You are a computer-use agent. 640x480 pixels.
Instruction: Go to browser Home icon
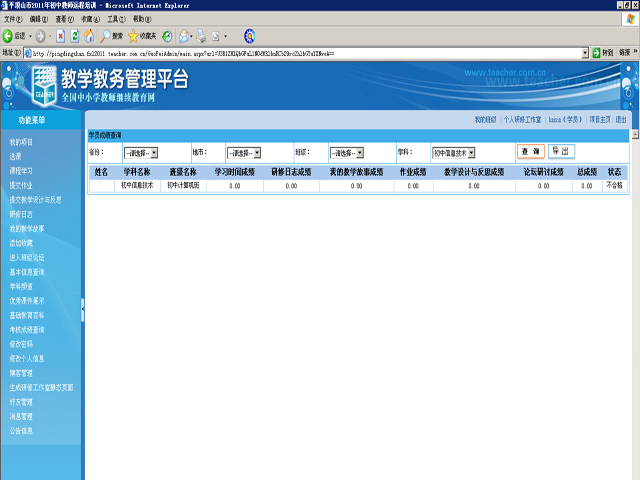tap(89, 36)
